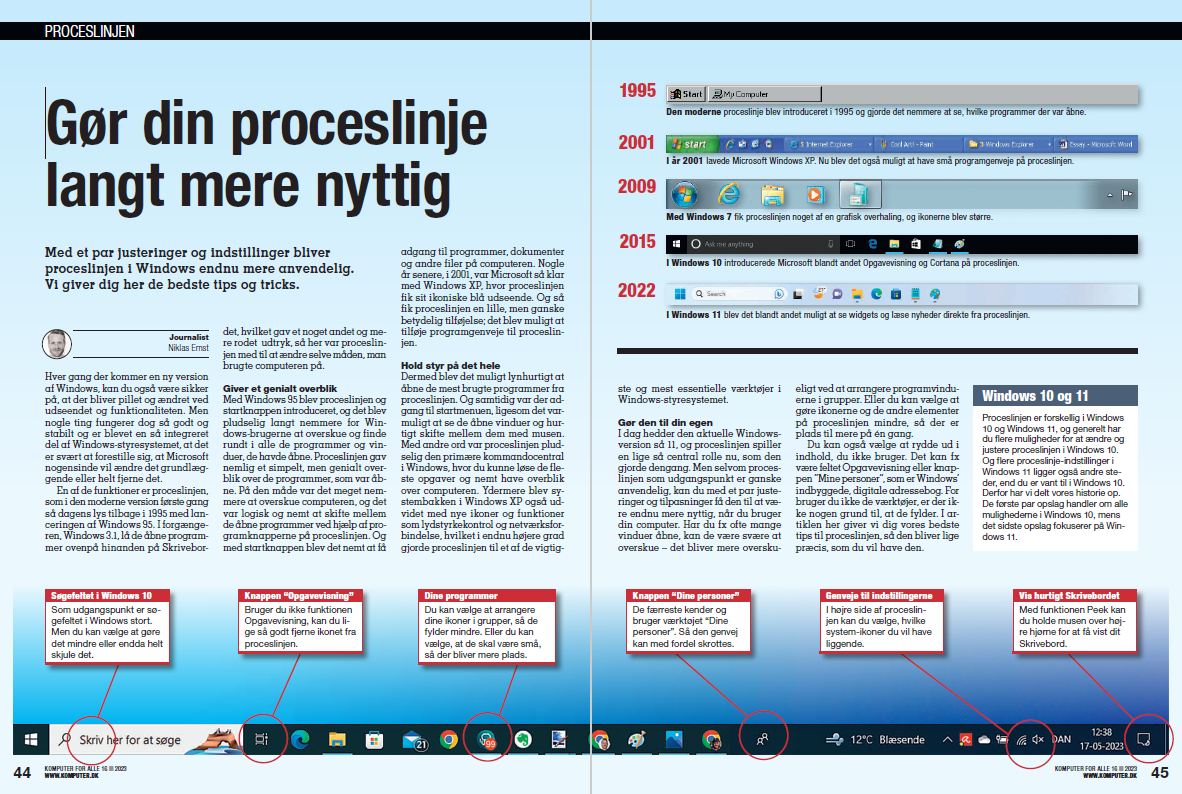Screen dimensions: 1182x794
Task: Click the red antivirus tray icon
Action: coord(966,740)
